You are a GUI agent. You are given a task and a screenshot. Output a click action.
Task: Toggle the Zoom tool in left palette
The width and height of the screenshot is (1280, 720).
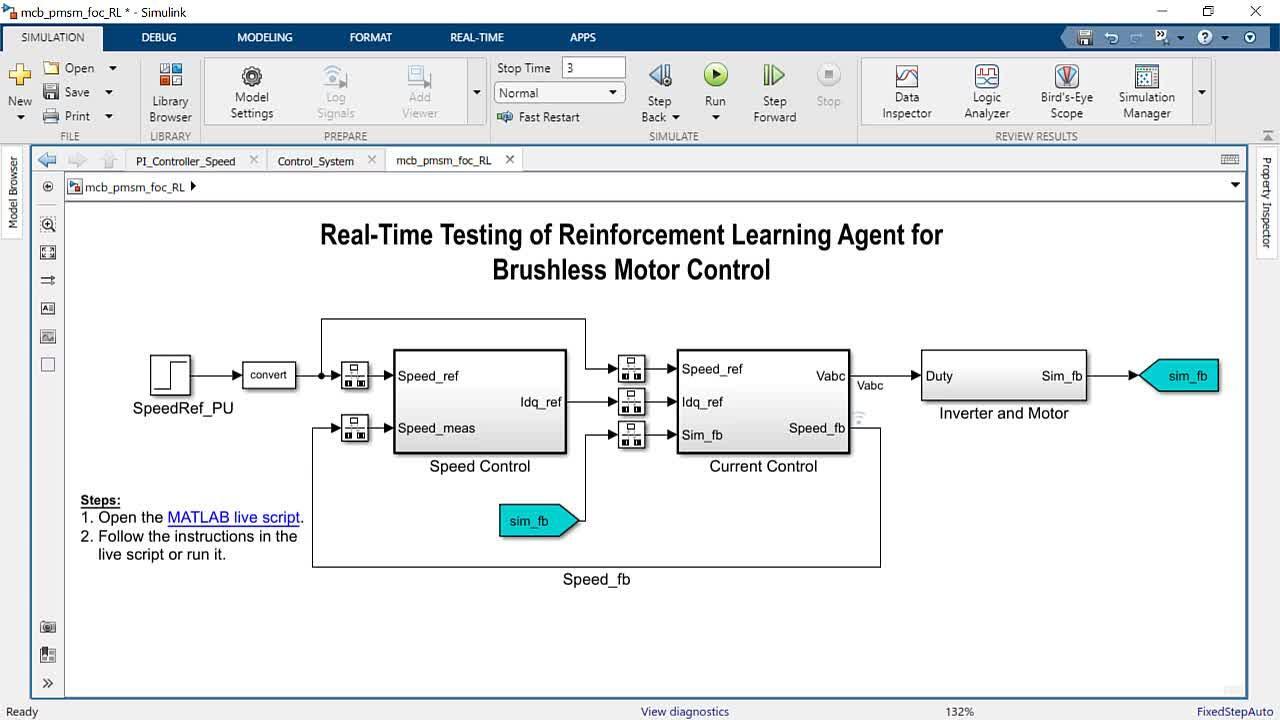(48, 225)
